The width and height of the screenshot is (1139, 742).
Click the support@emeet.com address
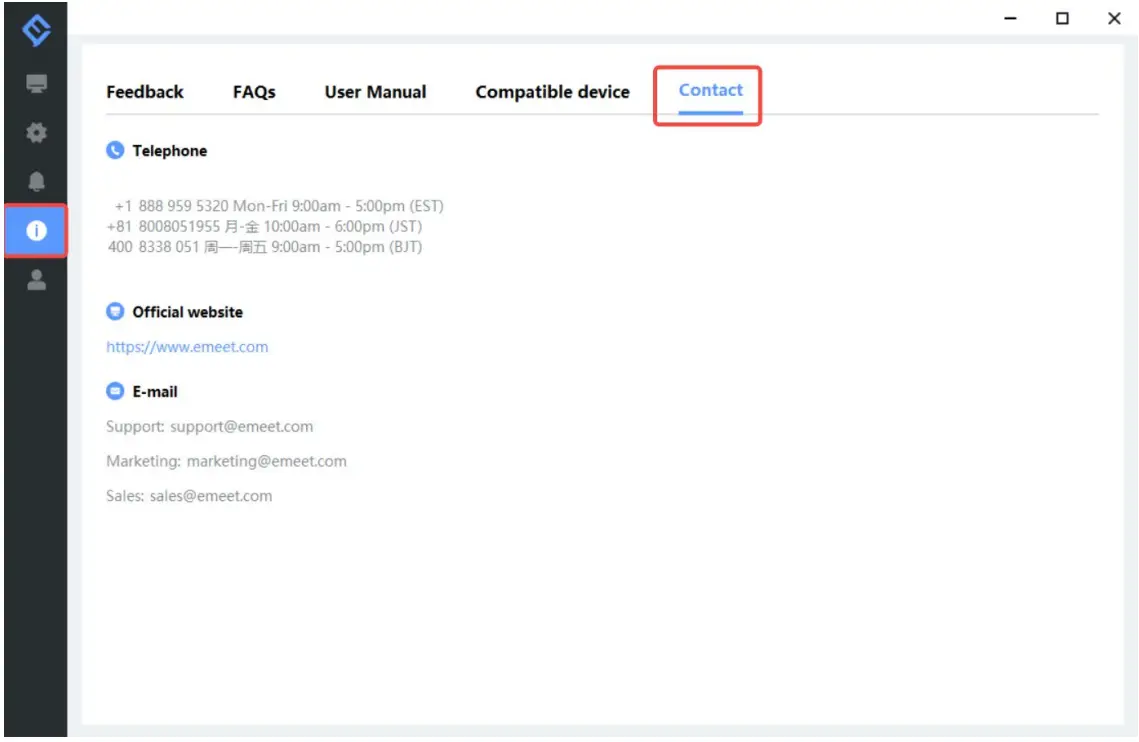pyautogui.click(x=241, y=427)
